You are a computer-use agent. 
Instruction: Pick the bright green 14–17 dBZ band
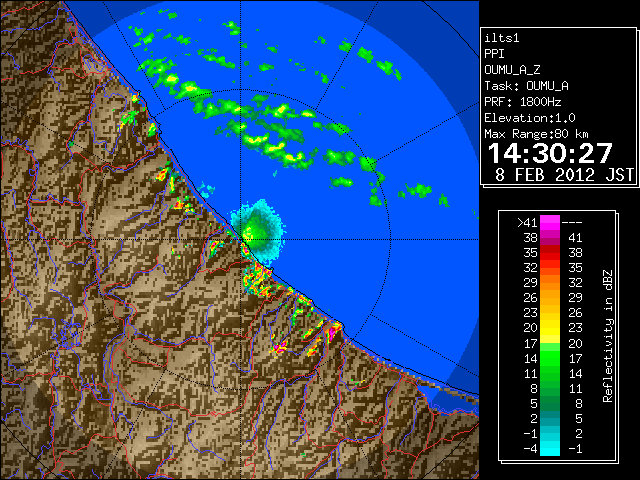550,358
